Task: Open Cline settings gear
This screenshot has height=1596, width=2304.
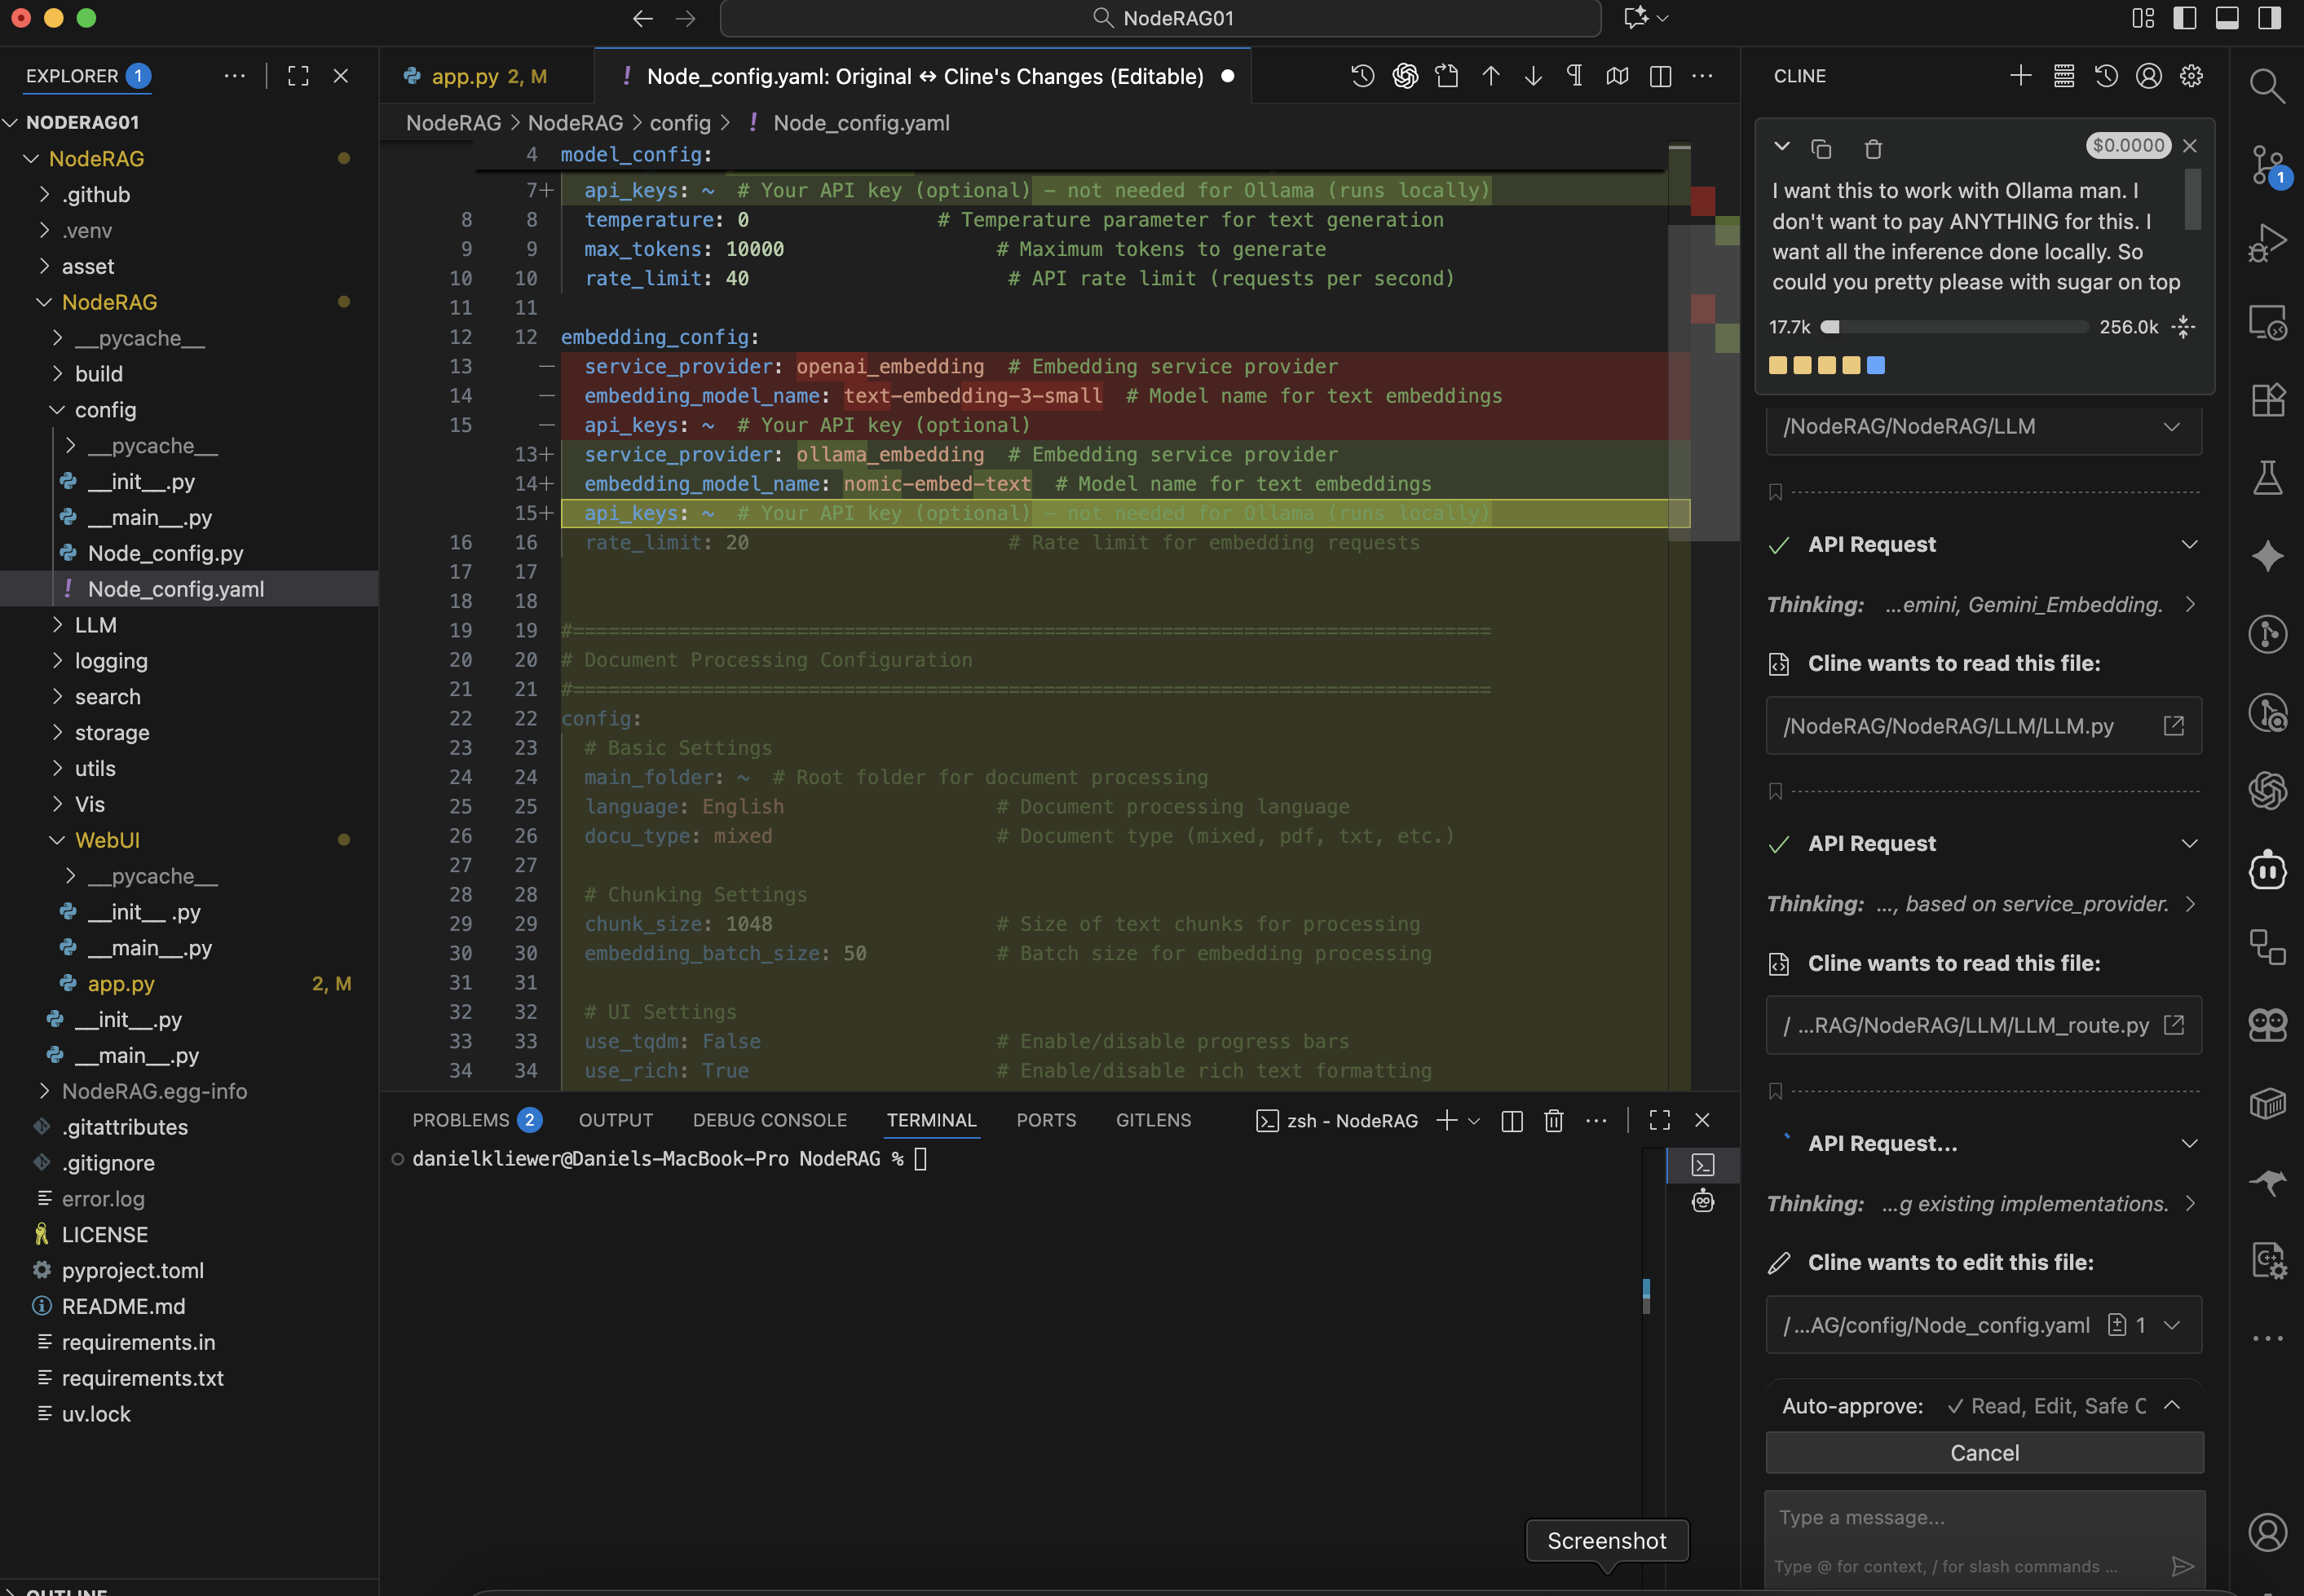Action: click(x=2191, y=76)
